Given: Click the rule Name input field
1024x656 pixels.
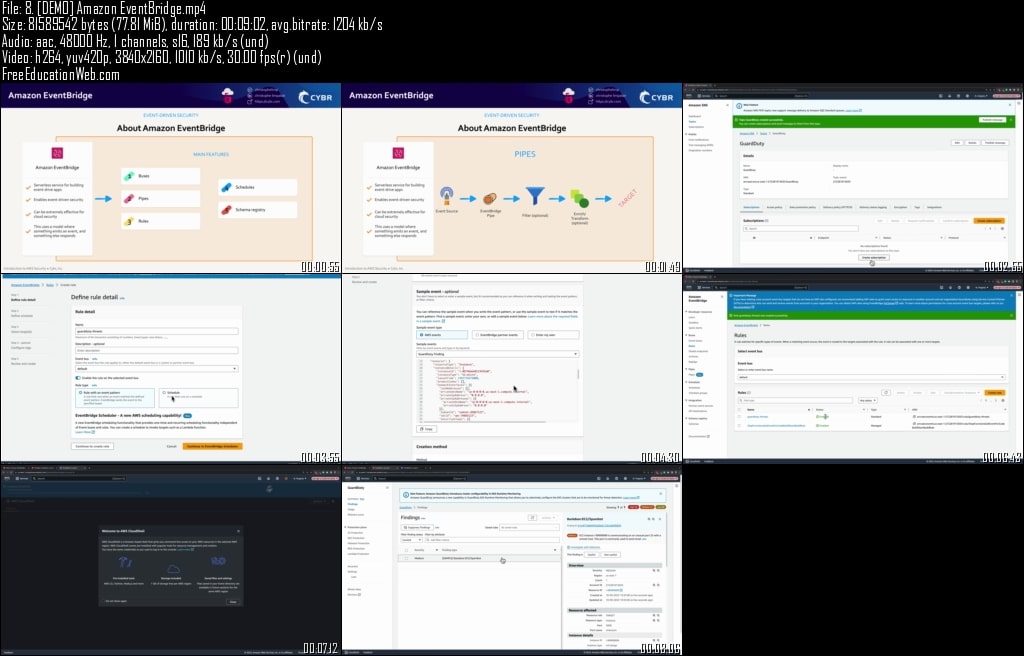Looking at the screenshot, I should pyautogui.click(x=157, y=331).
